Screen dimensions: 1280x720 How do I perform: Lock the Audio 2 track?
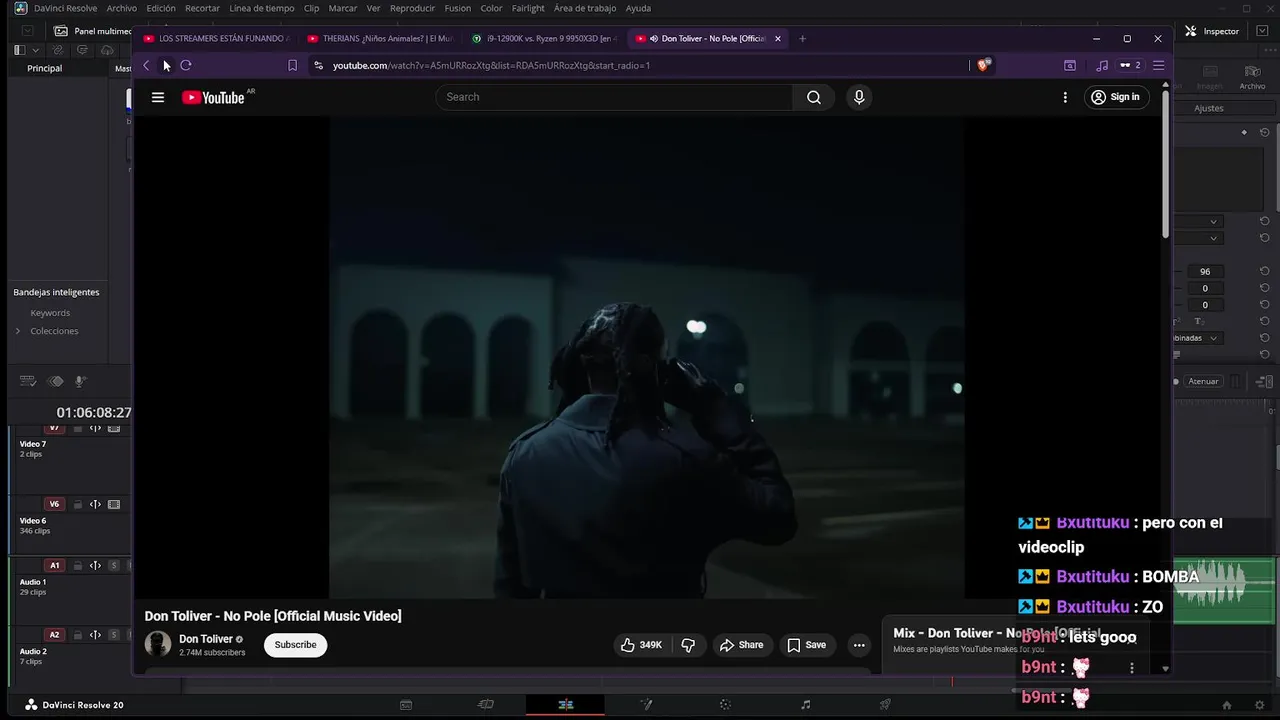[77, 635]
